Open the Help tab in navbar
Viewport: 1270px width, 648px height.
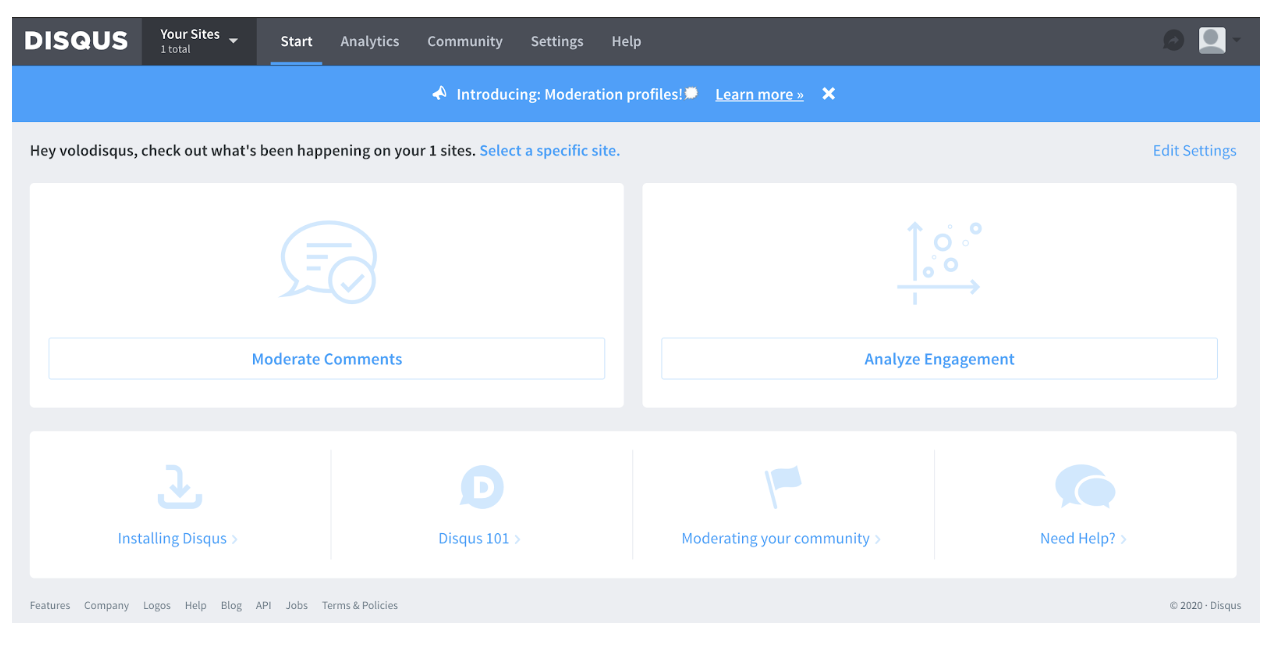pos(626,41)
